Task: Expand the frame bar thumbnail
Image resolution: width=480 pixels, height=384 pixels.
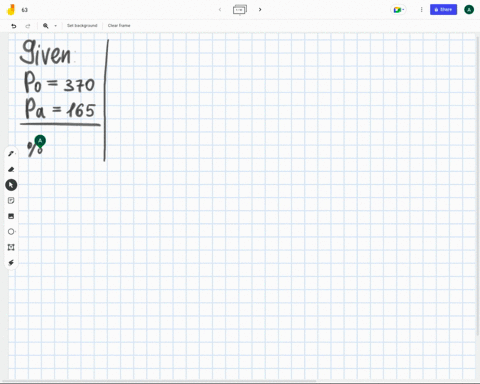Action: coord(240,10)
